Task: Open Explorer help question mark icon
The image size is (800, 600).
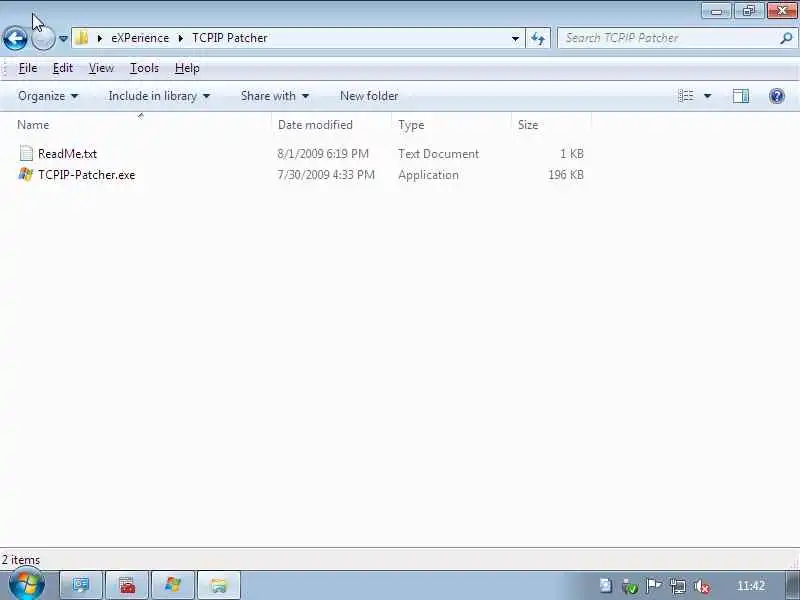Action: pyautogui.click(x=777, y=96)
